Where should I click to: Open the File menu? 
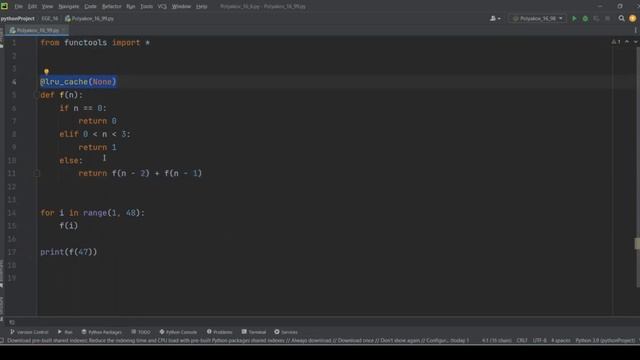tap(18, 7)
